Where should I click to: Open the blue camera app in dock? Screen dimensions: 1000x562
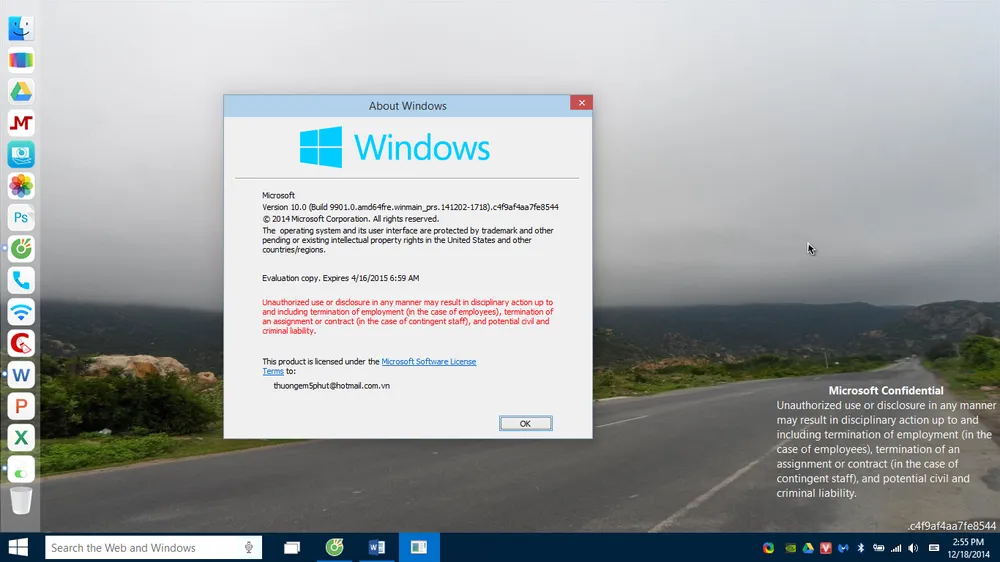click(20, 154)
